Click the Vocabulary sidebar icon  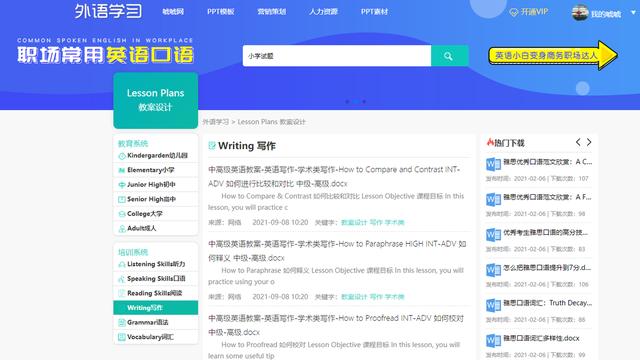point(122,337)
